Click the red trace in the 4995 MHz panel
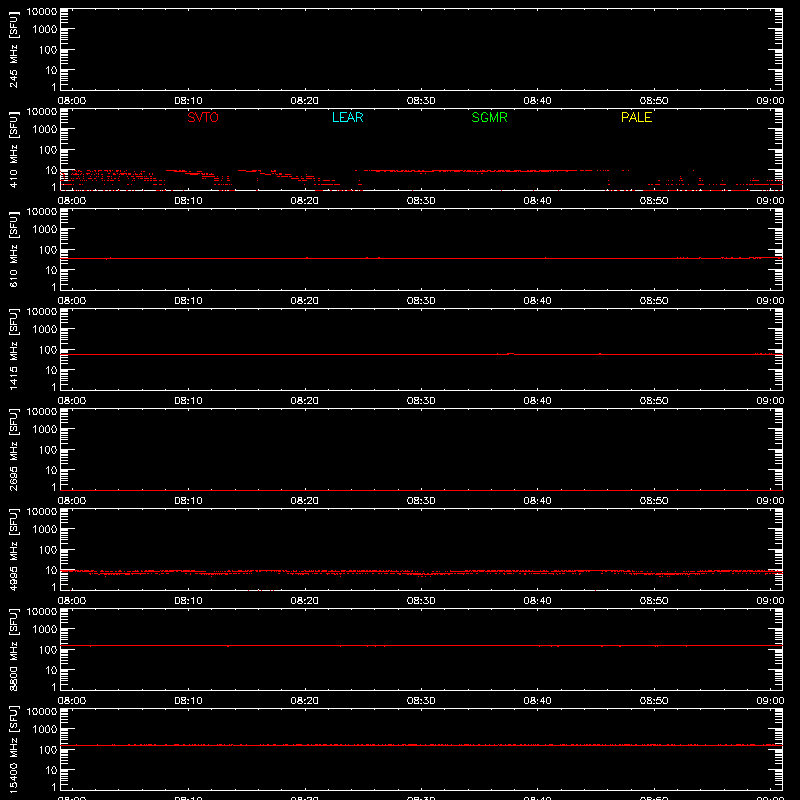This screenshot has height=800, width=800. tap(421, 572)
